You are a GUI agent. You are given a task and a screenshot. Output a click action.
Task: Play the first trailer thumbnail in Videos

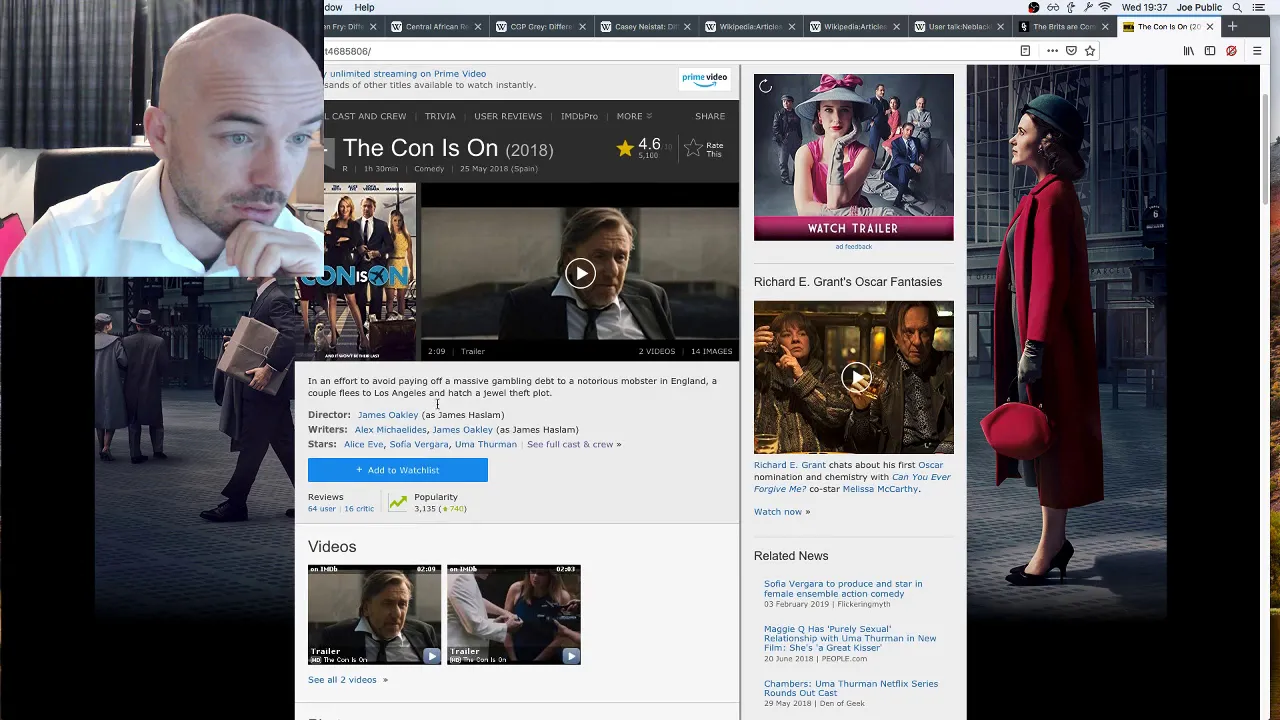click(374, 615)
